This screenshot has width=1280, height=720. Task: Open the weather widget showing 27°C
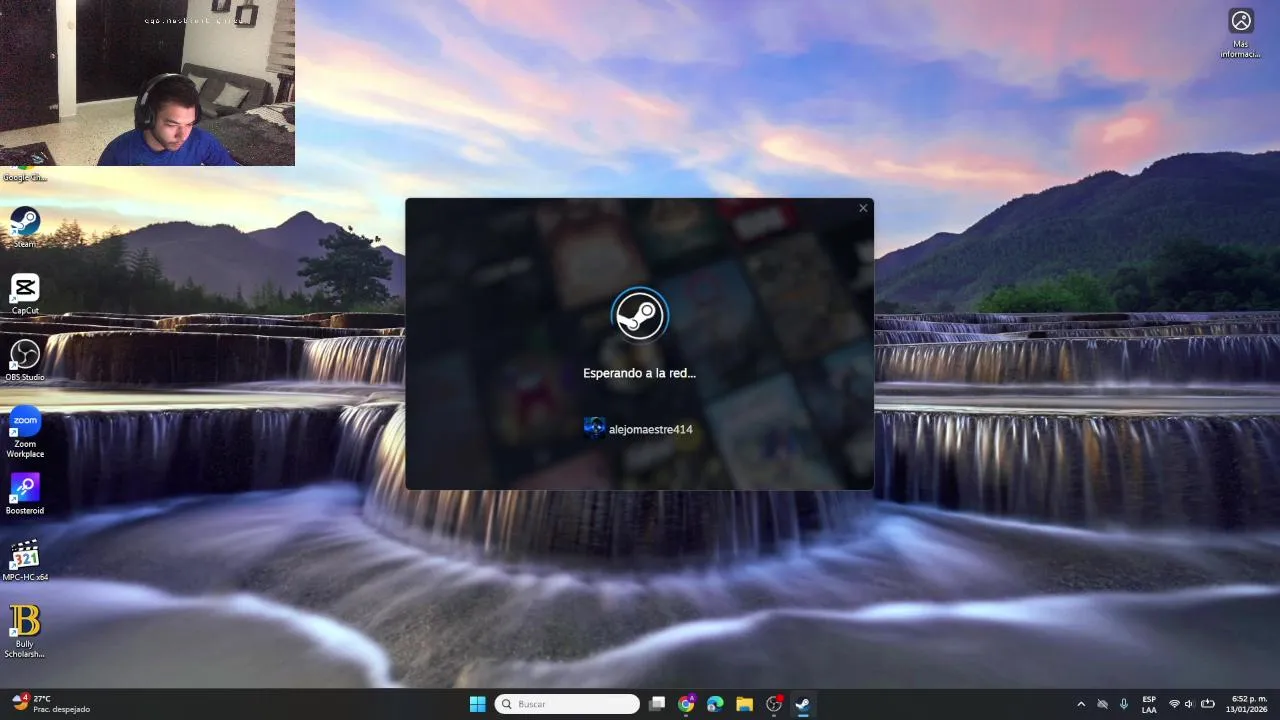(50, 704)
